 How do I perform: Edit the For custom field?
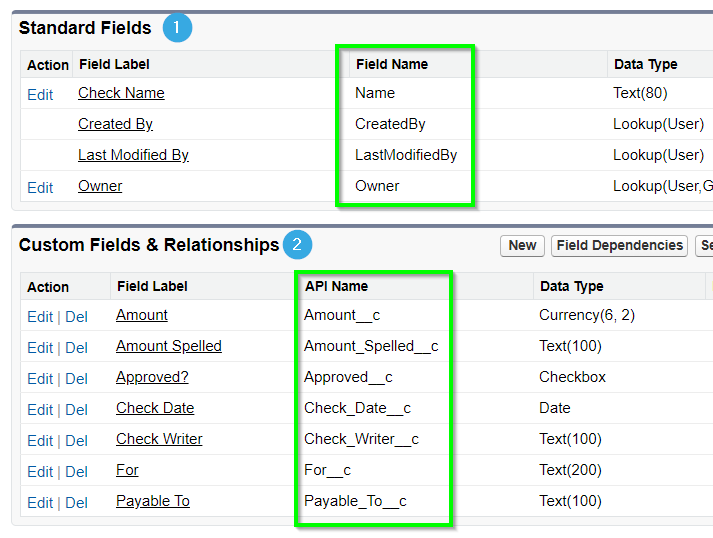click(x=40, y=472)
